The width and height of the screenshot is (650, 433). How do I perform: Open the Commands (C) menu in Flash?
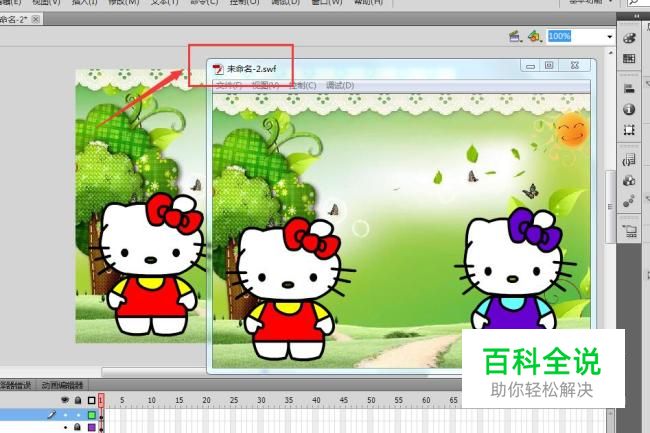pos(204,2)
